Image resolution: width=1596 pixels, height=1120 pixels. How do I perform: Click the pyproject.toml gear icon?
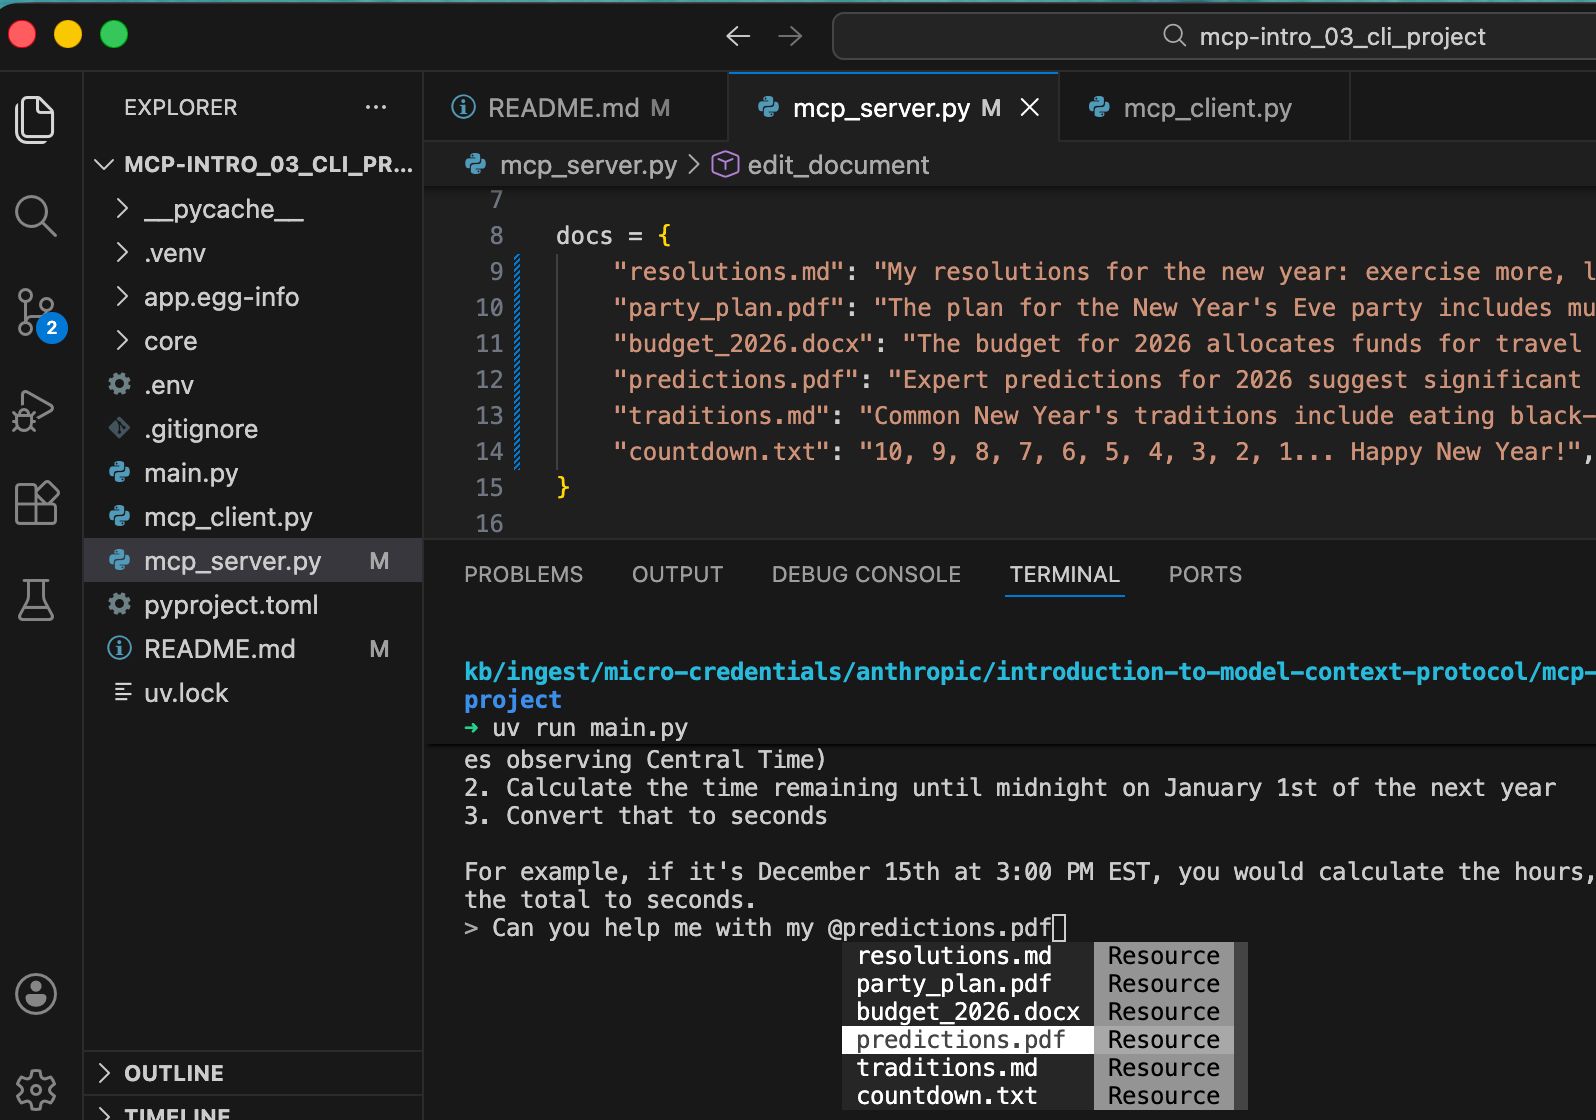(x=120, y=604)
